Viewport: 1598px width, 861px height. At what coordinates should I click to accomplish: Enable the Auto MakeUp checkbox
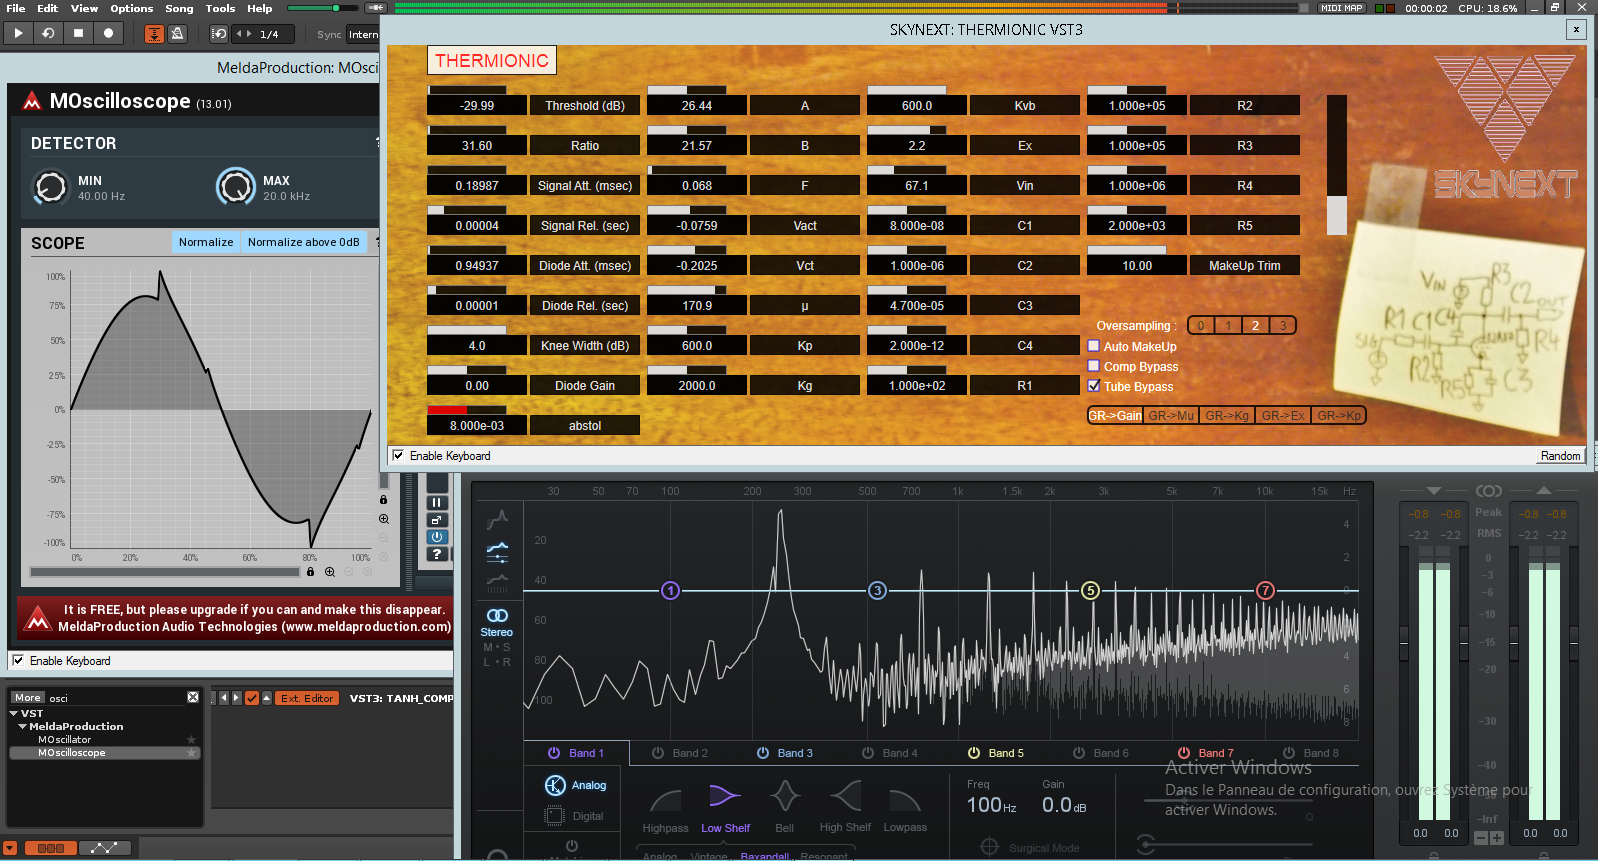point(1093,346)
